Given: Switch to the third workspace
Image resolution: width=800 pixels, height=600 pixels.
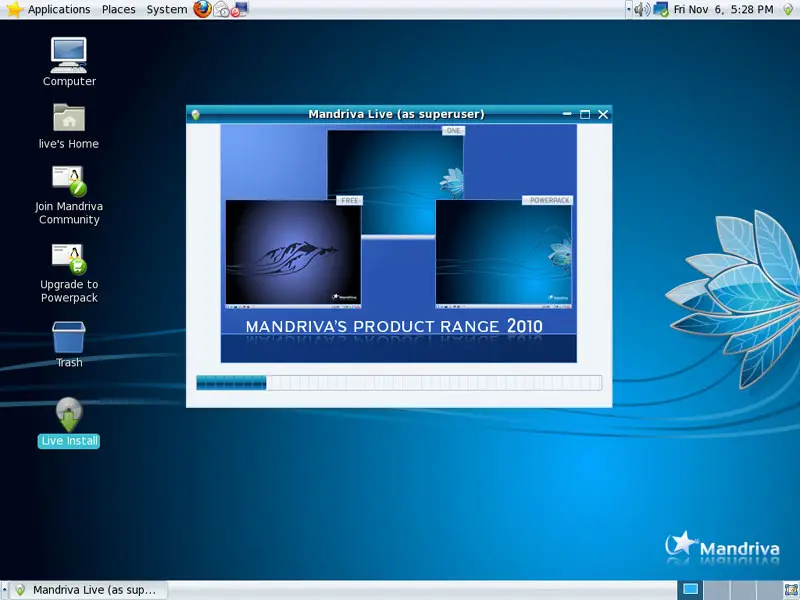Looking at the screenshot, I should click(x=743, y=590).
